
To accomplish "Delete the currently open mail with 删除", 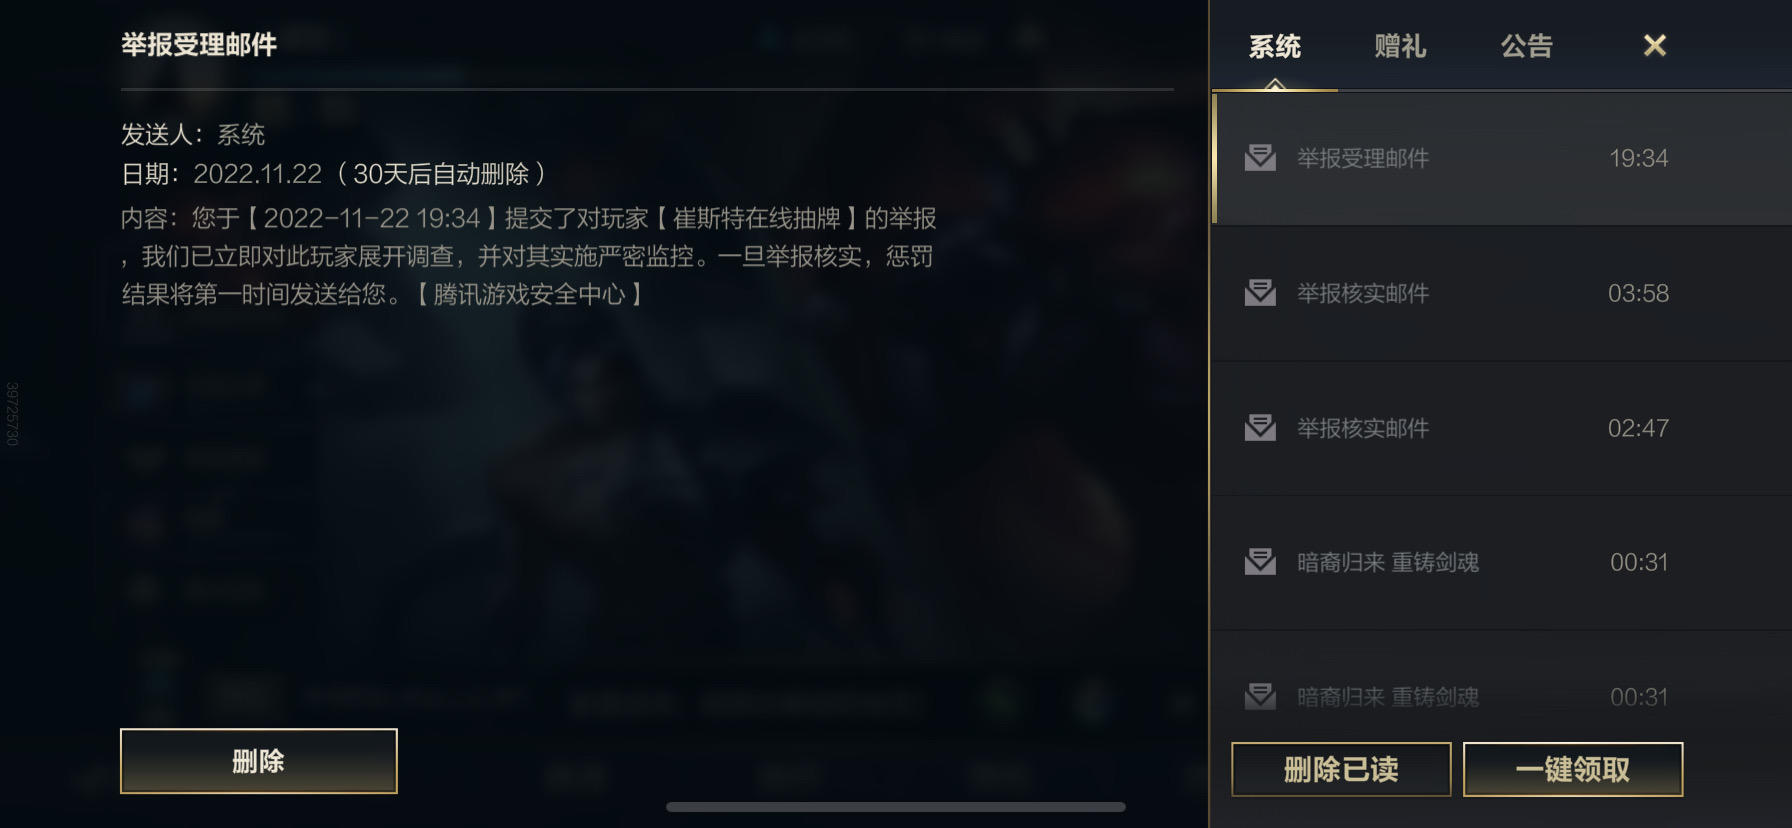I will 259,761.
